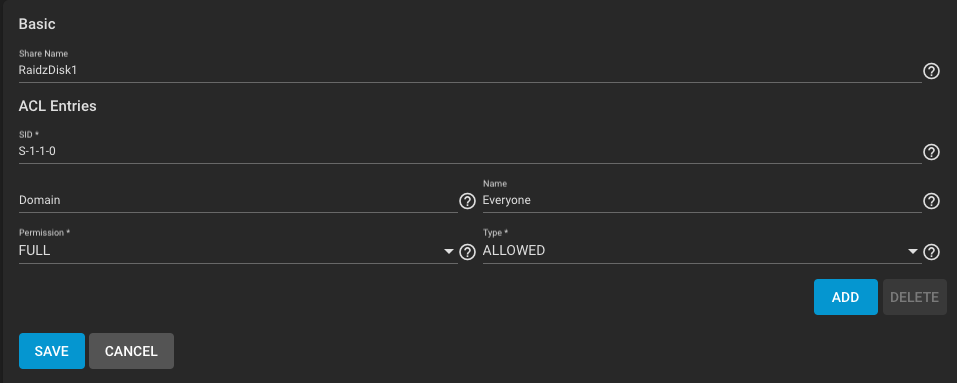
Task: Show help for the Permission dropdown
Action: click(x=467, y=252)
